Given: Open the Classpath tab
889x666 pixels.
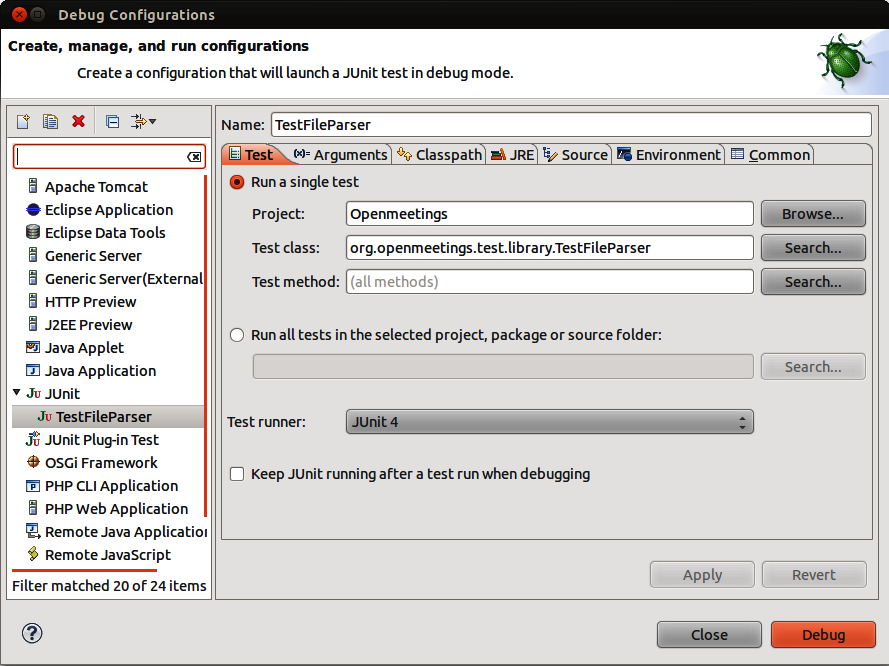Looking at the screenshot, I should click(440, 155).
